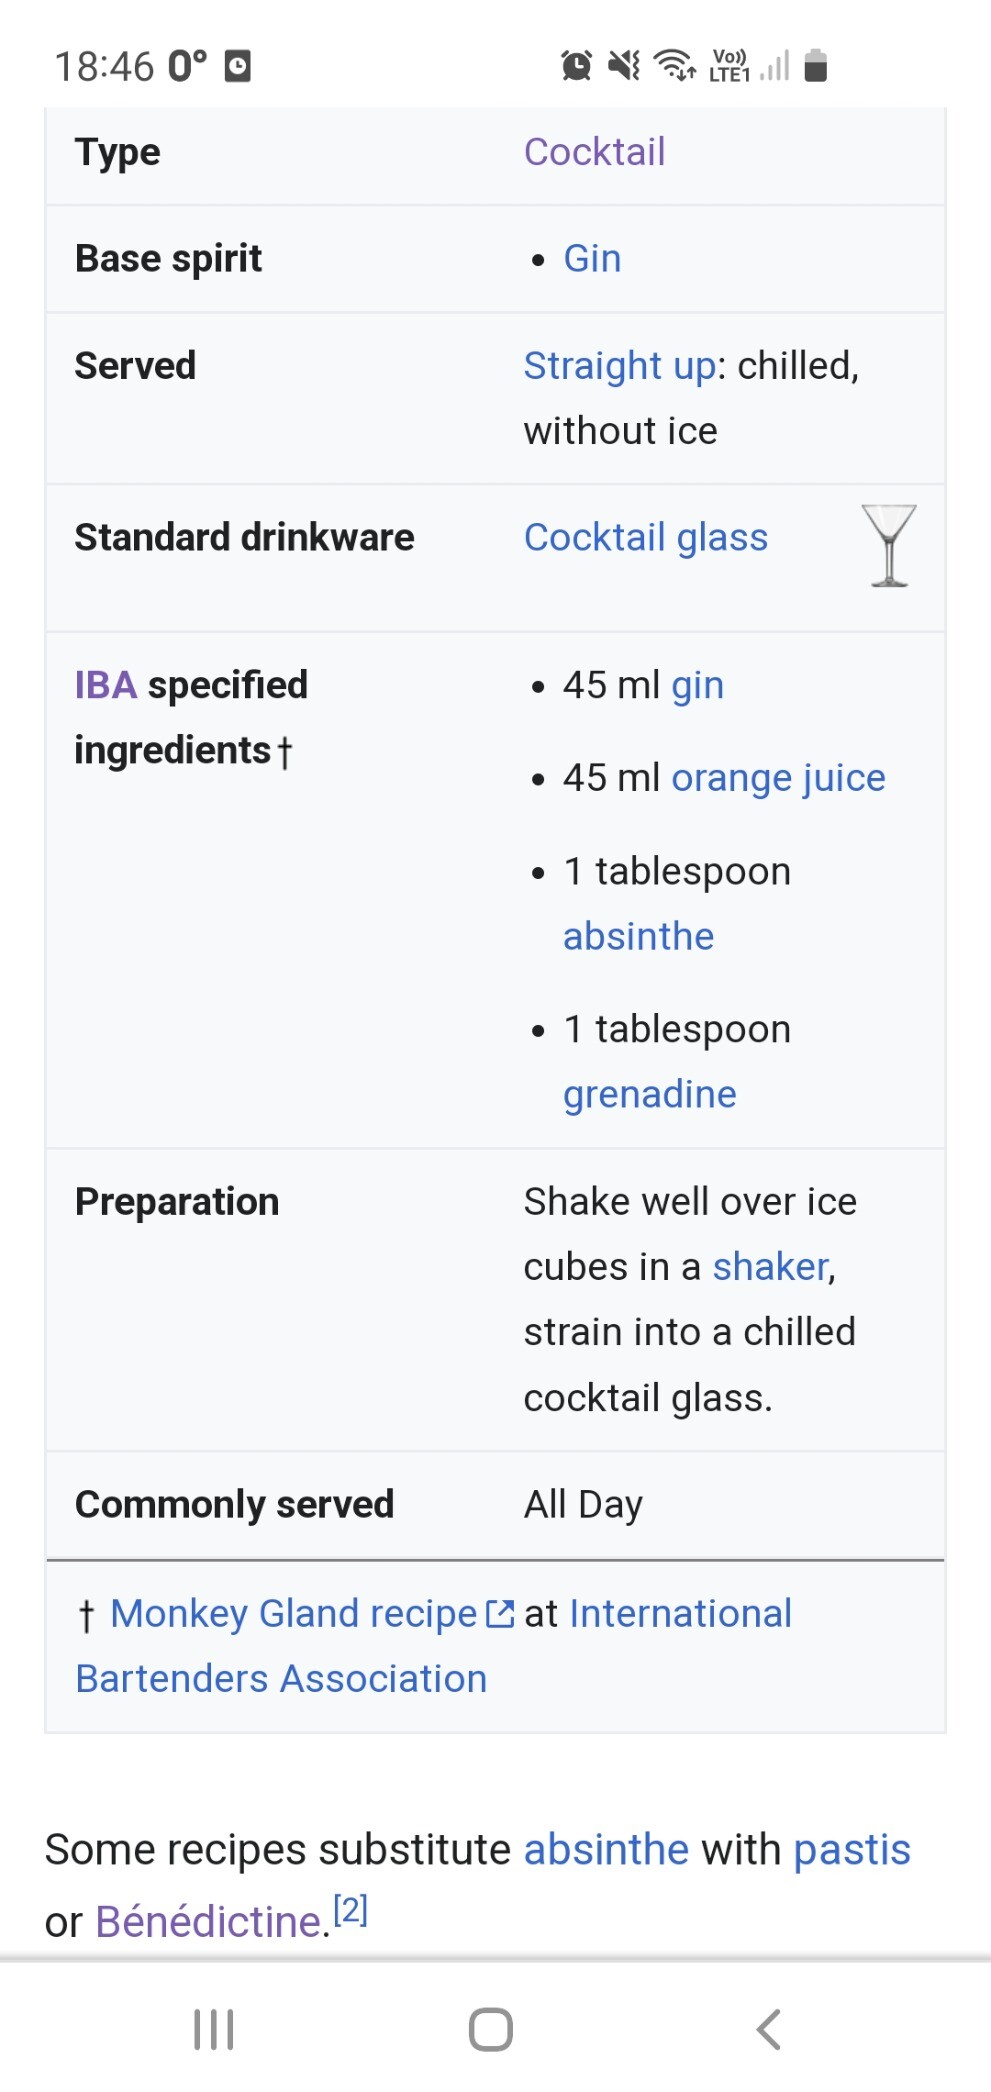Tap the Android back arrow

click(768, 2029)
